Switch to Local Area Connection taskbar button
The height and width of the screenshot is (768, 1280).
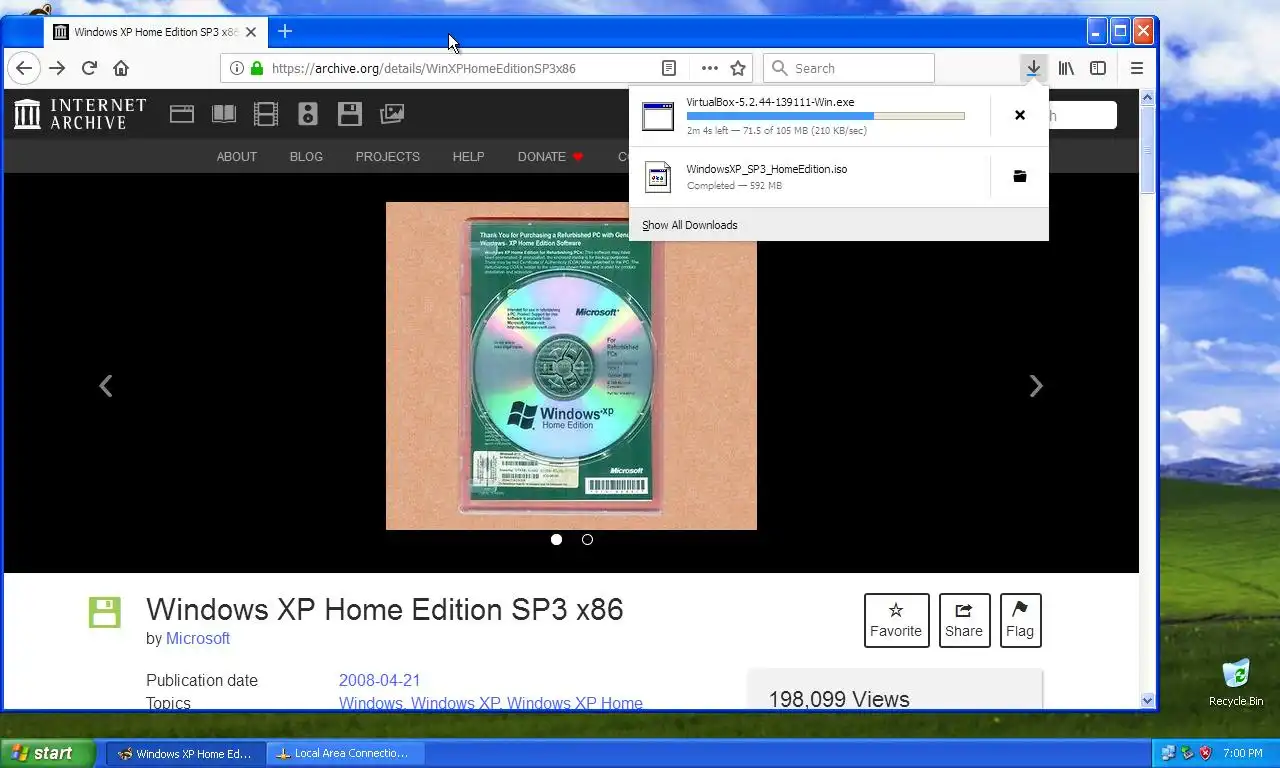[x=345, y=753]
